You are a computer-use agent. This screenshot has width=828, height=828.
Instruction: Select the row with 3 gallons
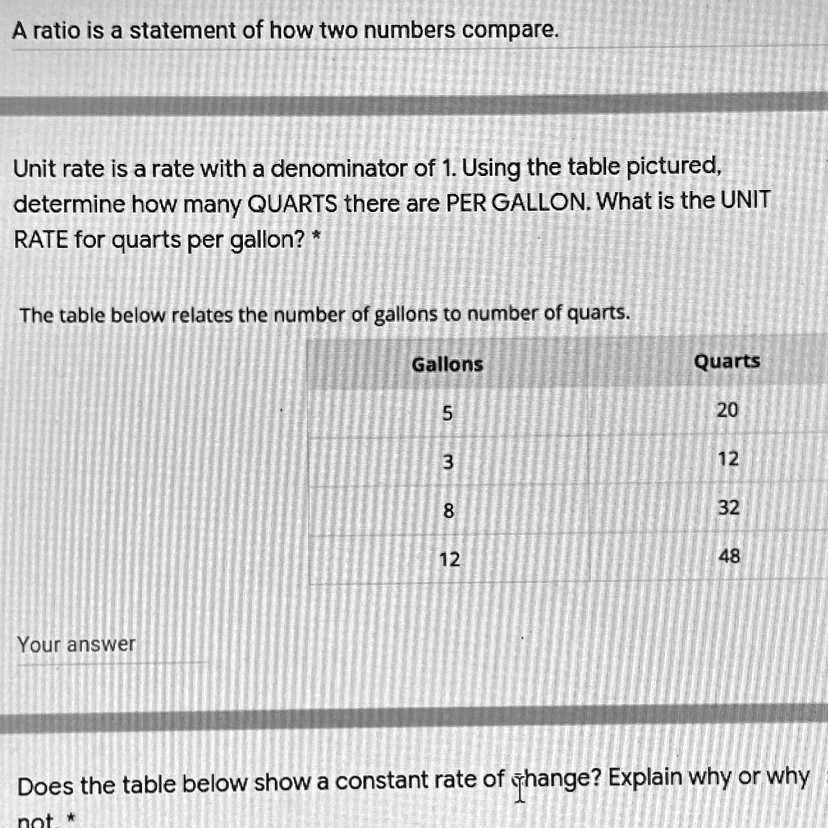pyautogui.click(x=447, y=462)
